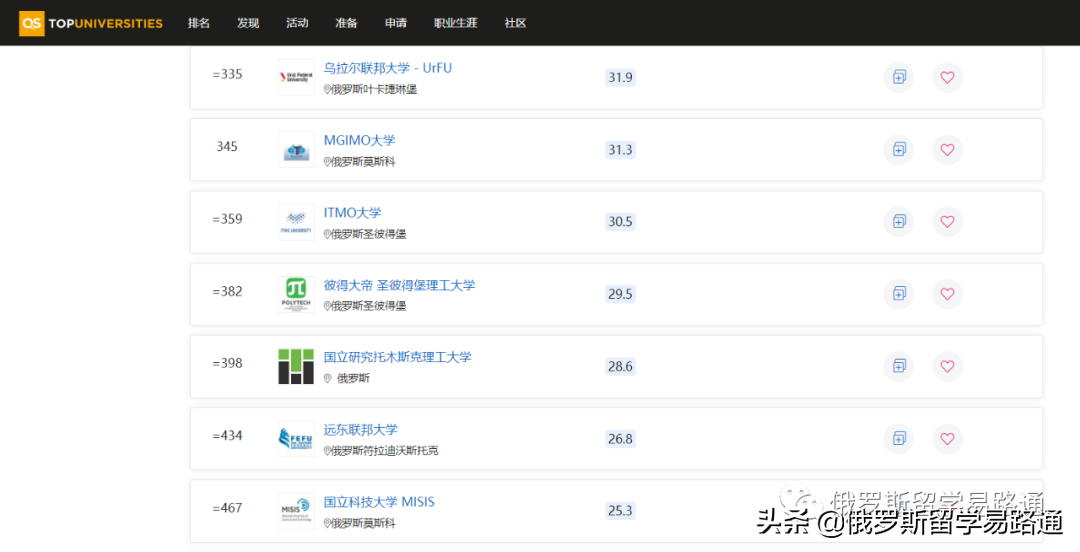Viewport: 1080px width, 552px height.
Task: Click rank =434 text
Action: point(227,436)
